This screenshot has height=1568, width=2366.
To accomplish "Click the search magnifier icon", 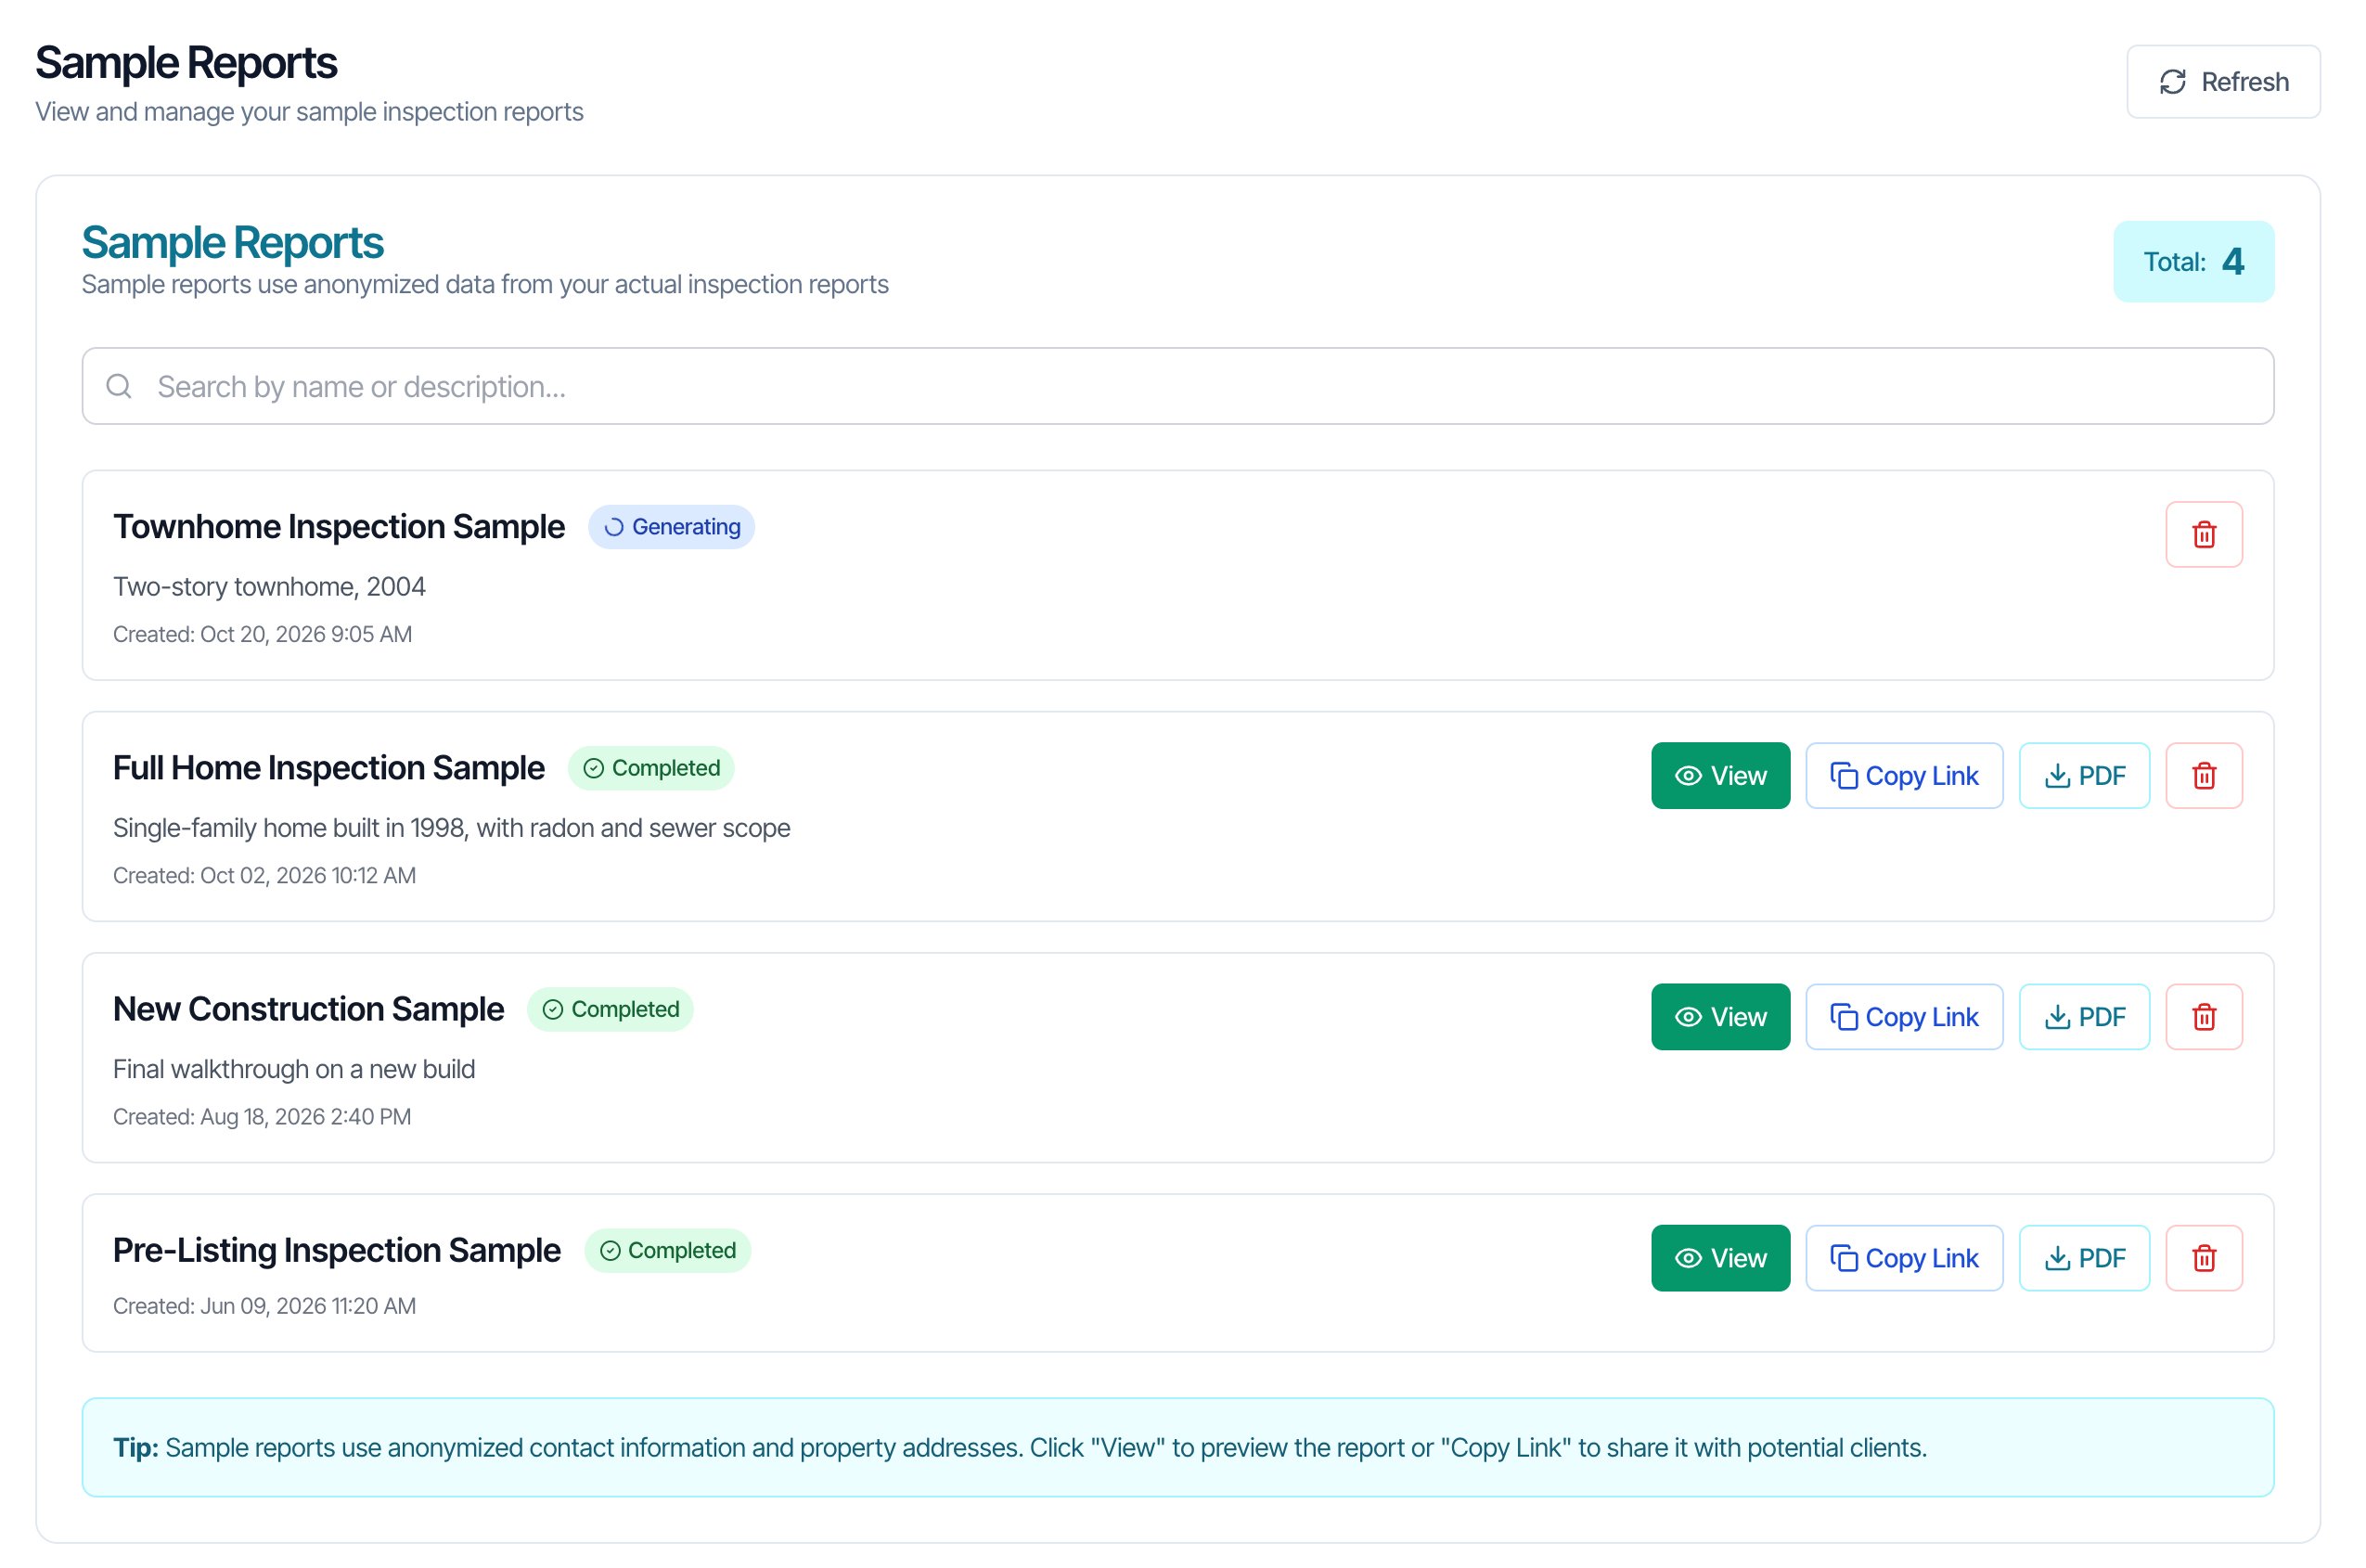I will click(119, 386).
